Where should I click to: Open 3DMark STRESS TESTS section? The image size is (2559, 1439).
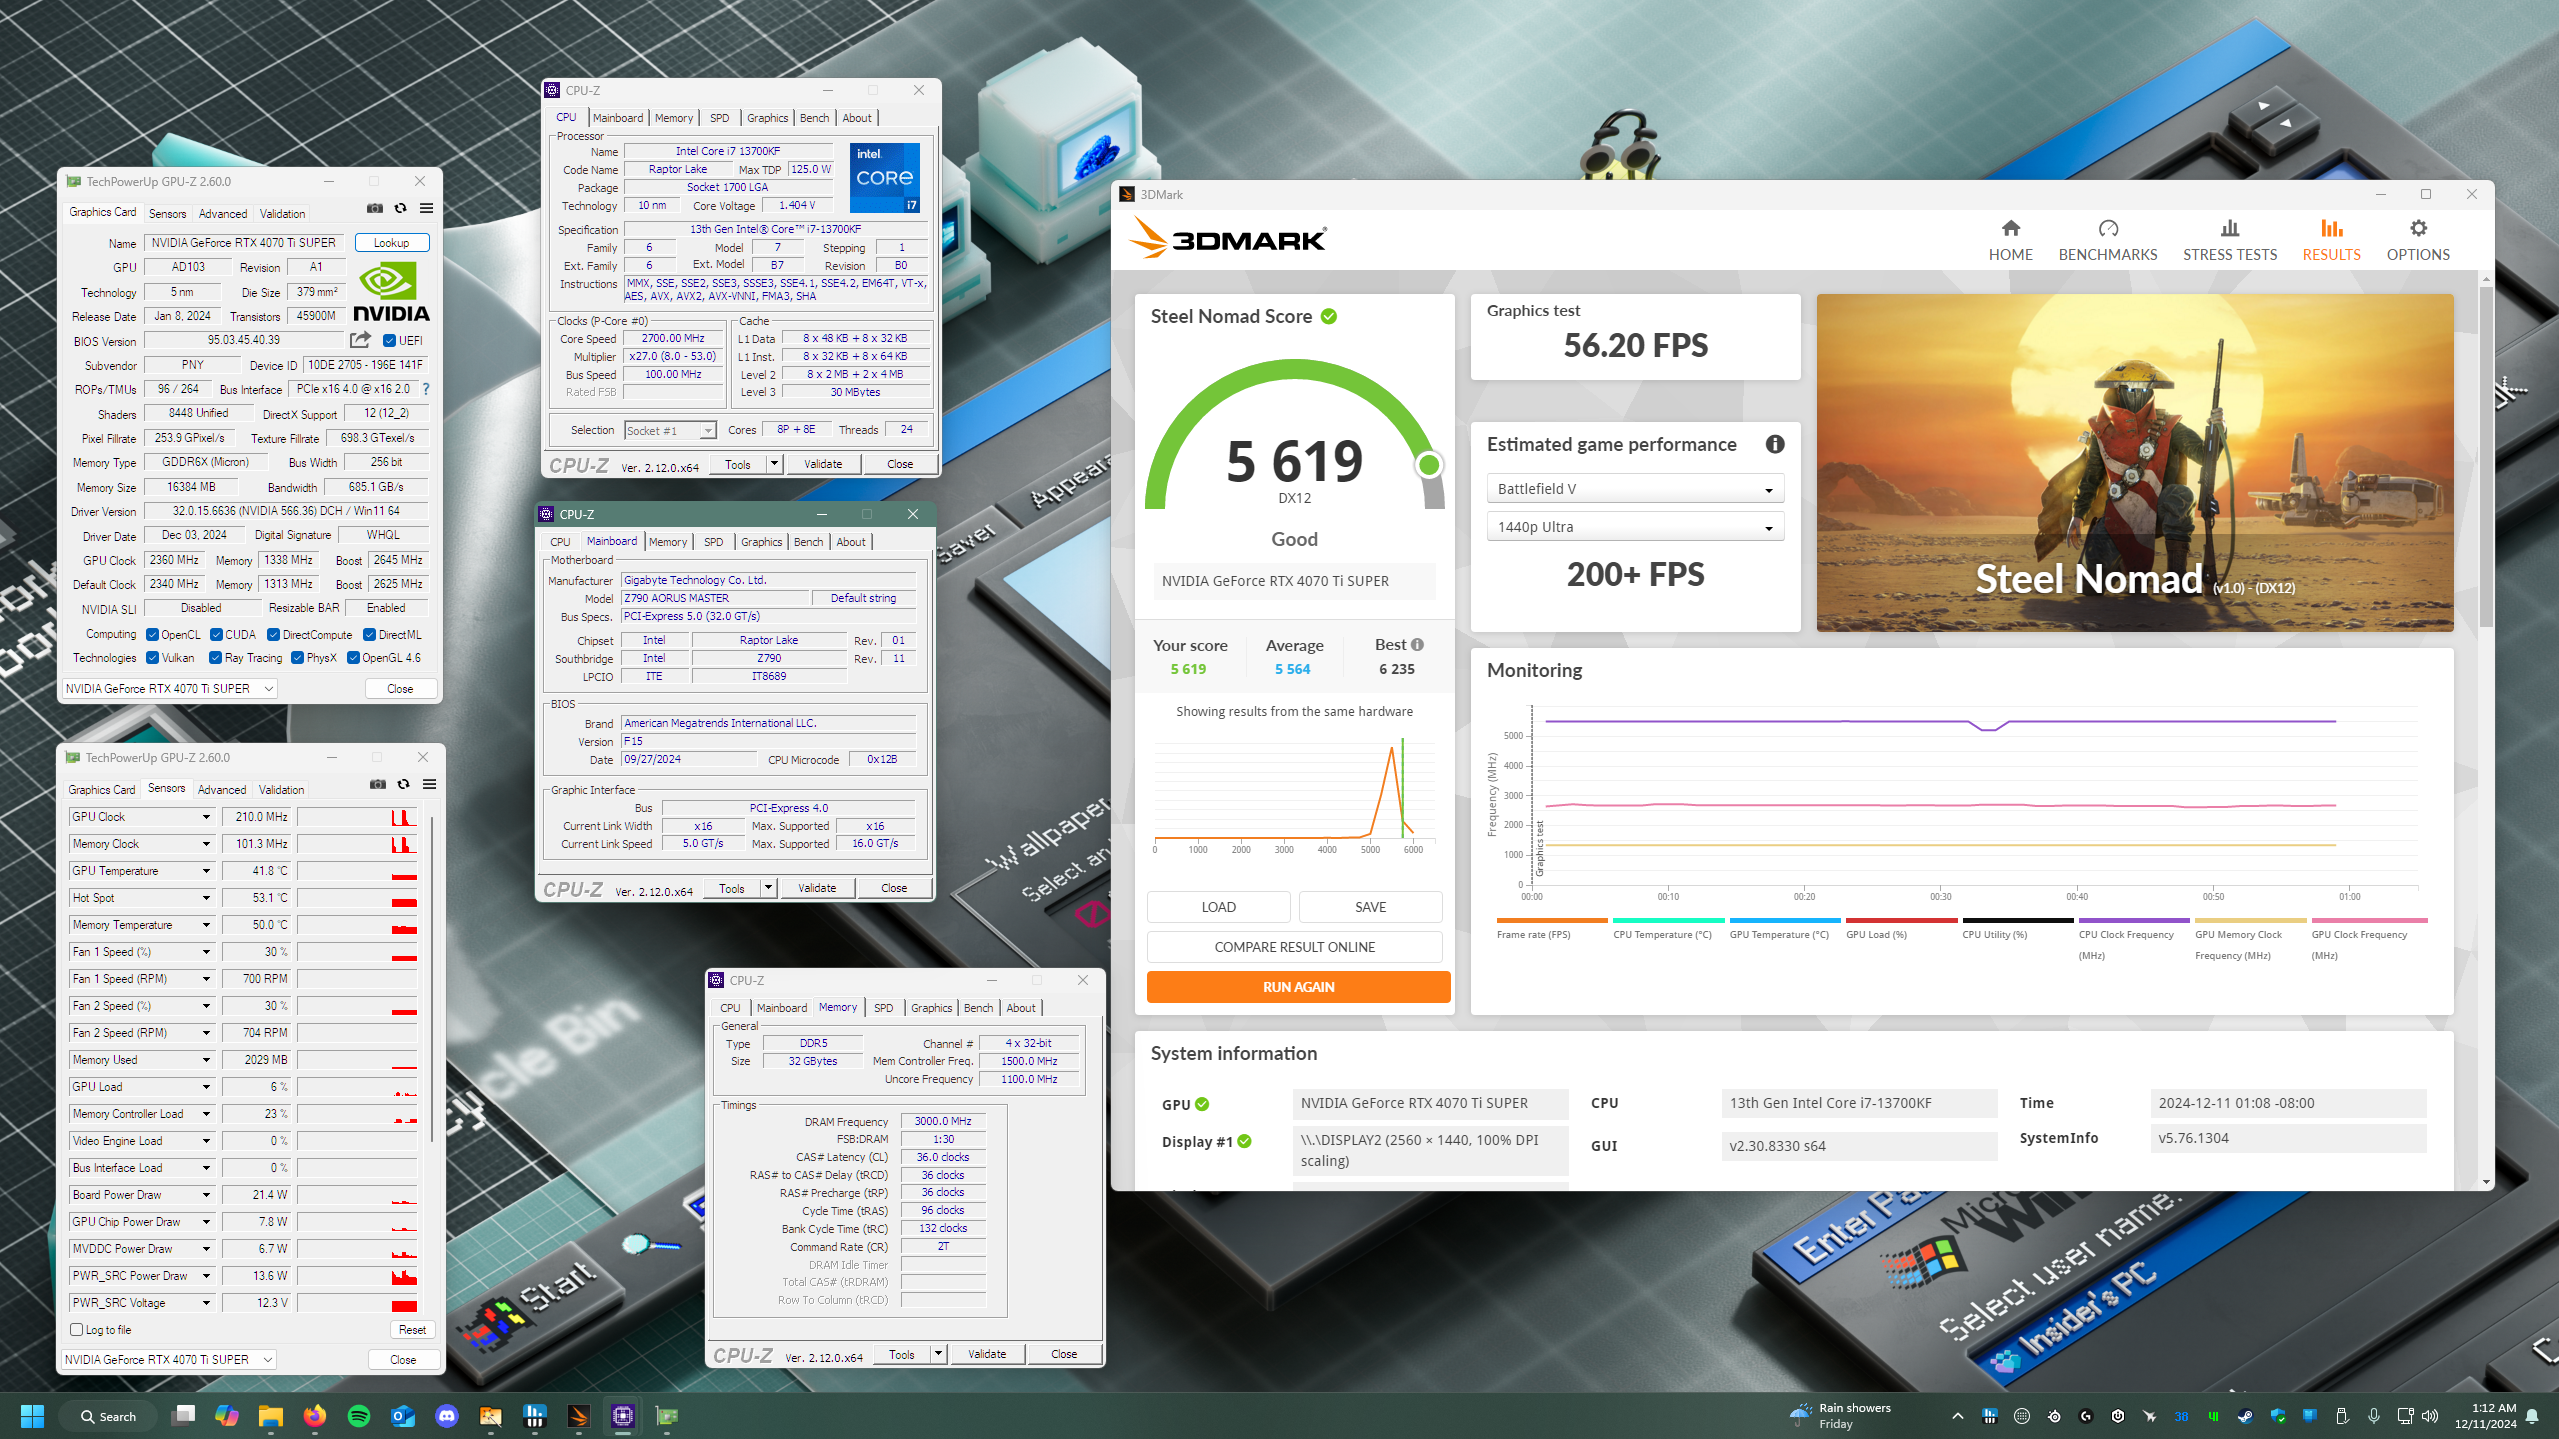pyautogui.click(x=2229, y=240)
